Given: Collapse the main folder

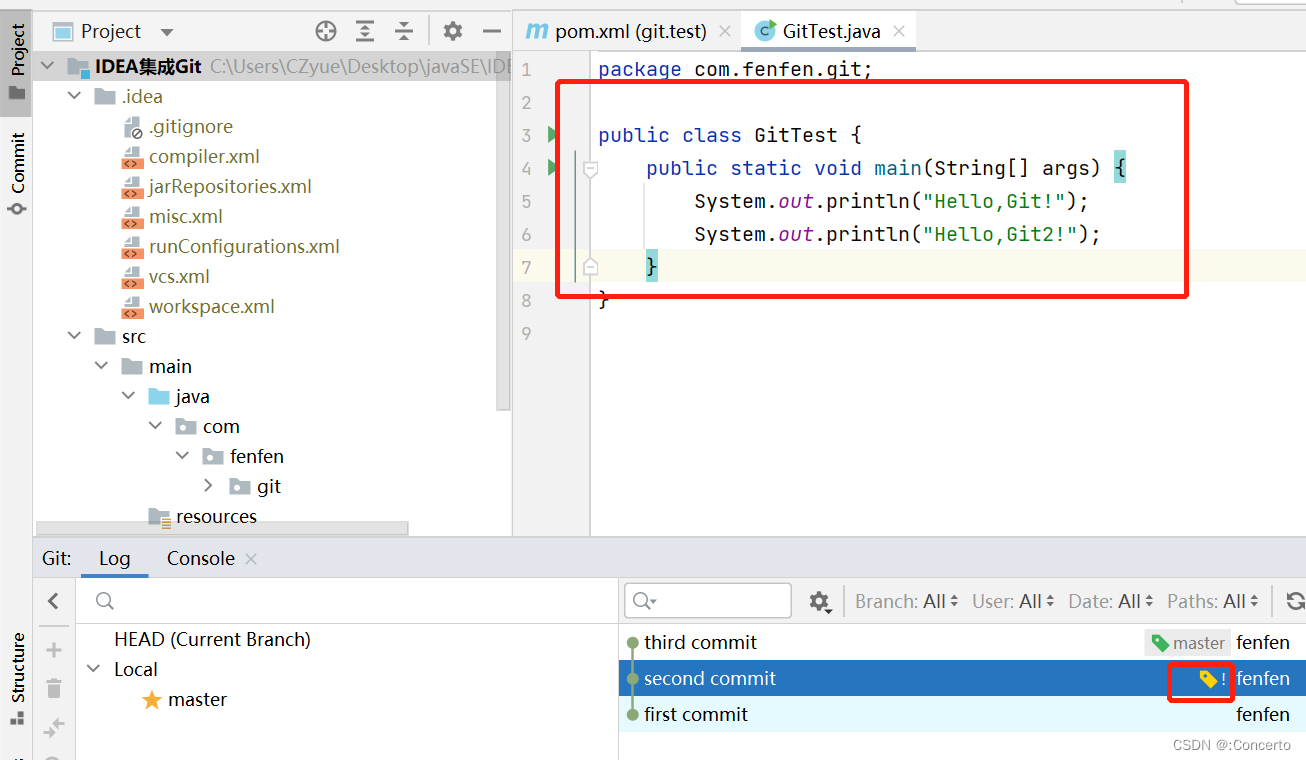Looking at the screenshot, I should coord(102,367).
